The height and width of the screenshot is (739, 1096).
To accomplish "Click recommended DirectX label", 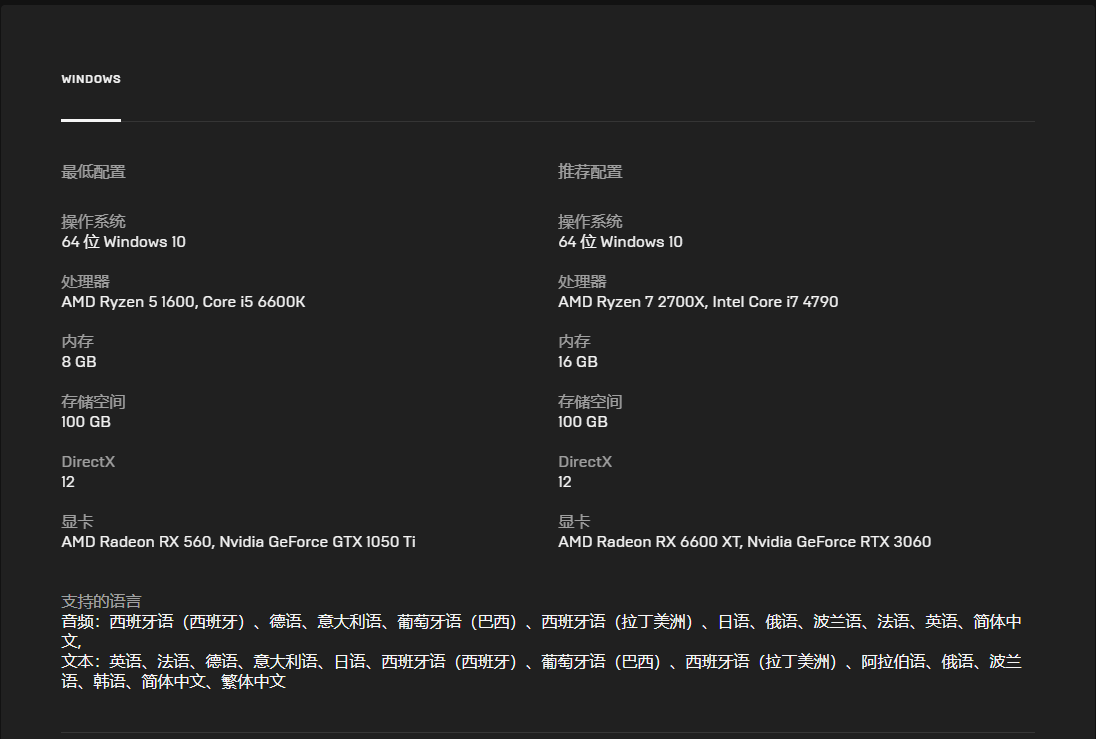I will click(585, 461).
